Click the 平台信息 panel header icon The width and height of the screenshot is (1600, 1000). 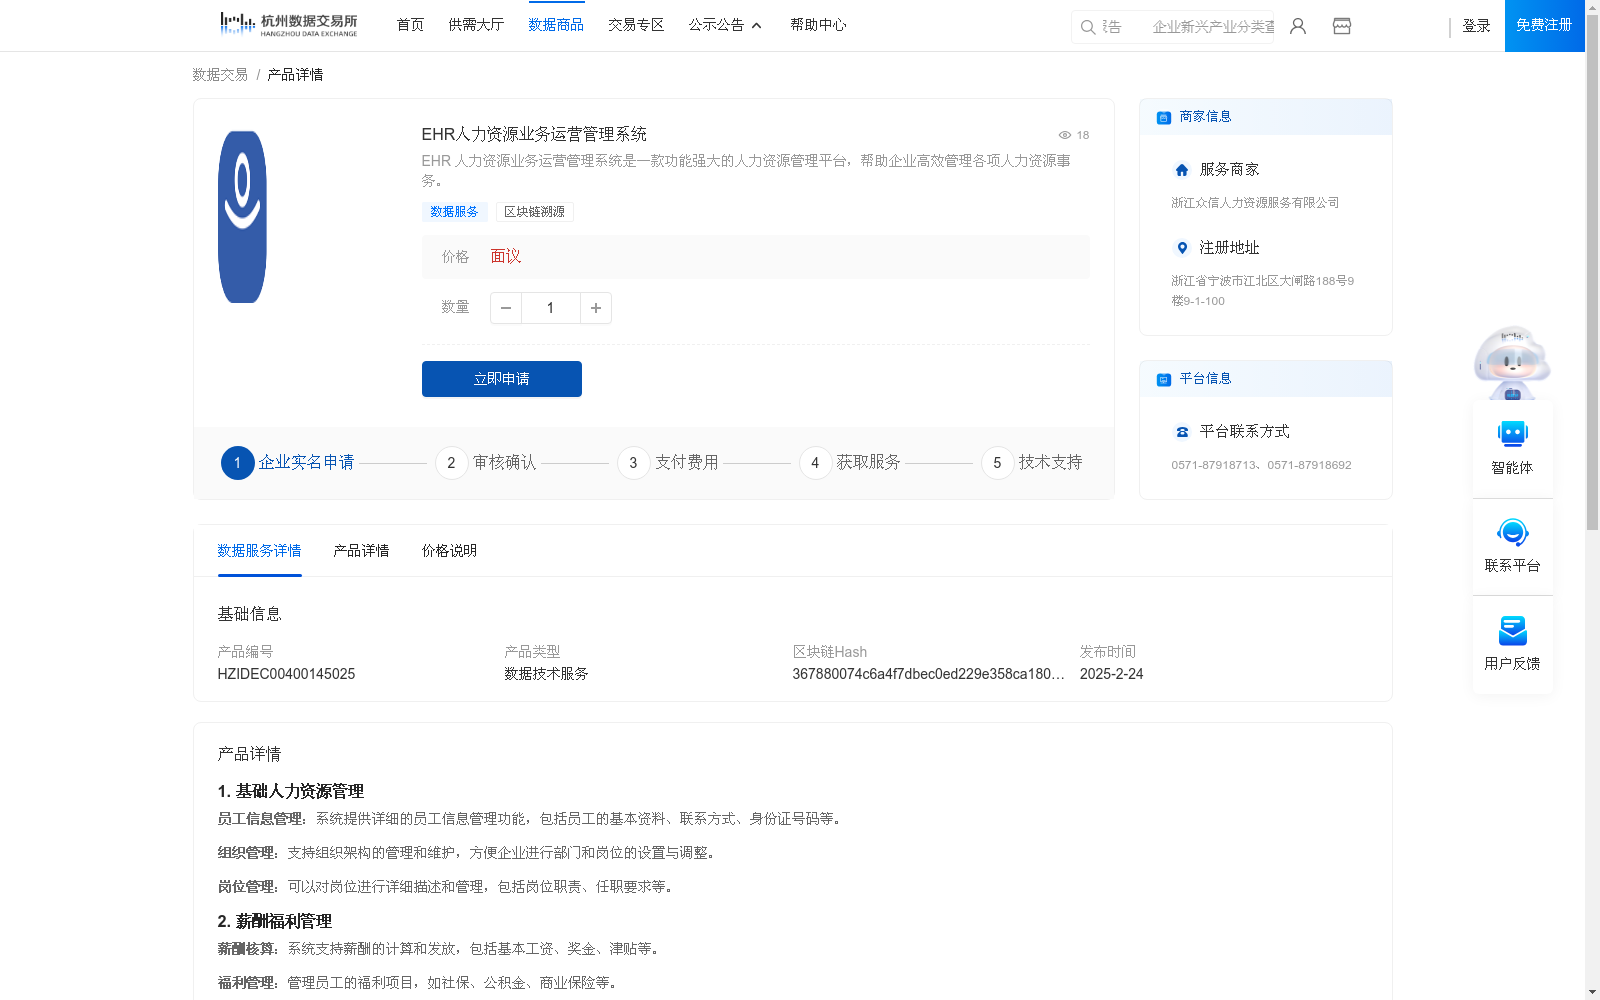[1164, 379]
